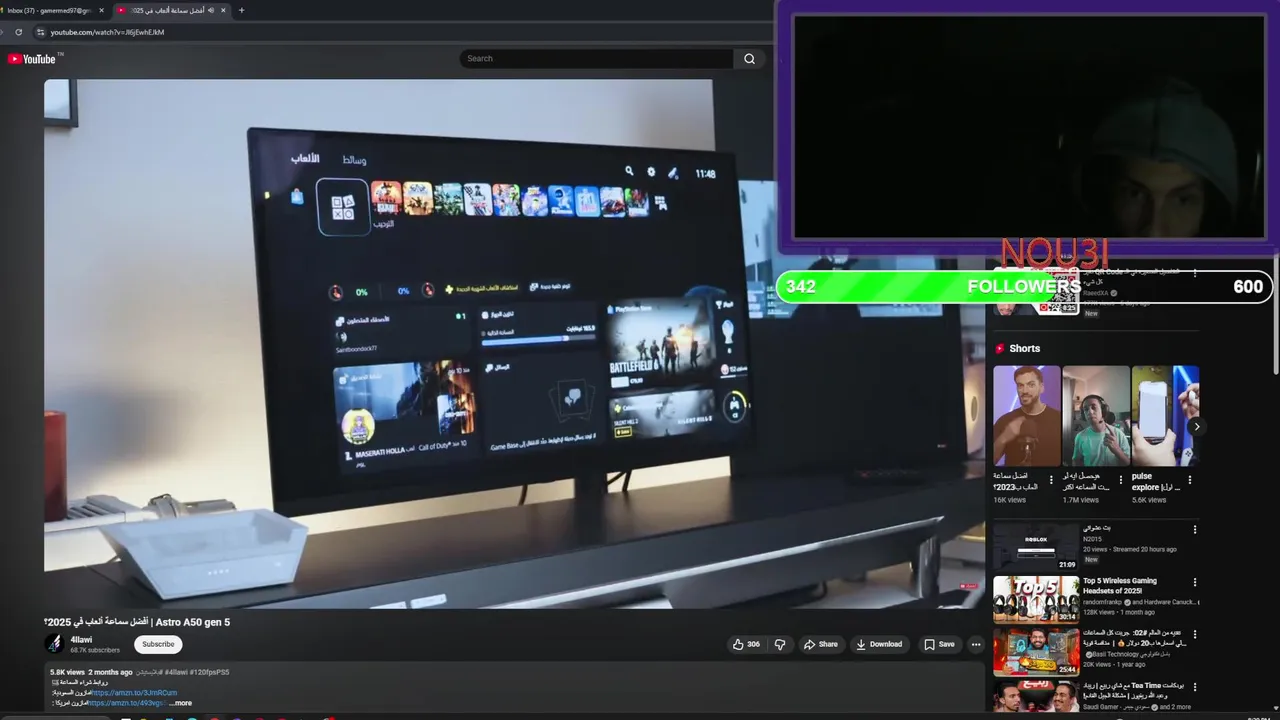This screenshot has width=1280, height=720.
Task: Open options for pulse explore Short
Action: click(x=1189, y=480)
